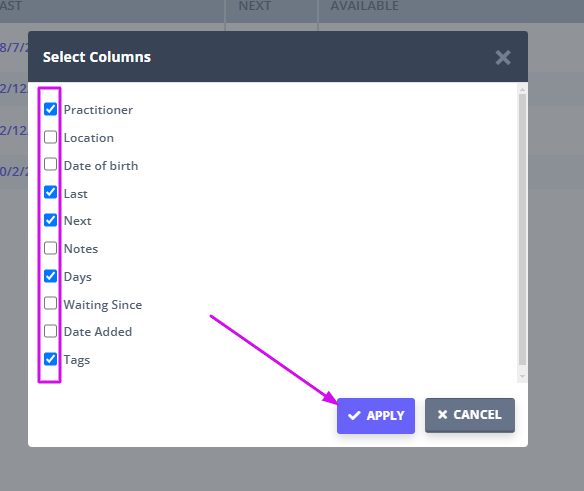Click the scrollbar up arrow in dialog
Screen dimensions: 584x491
pyautogui.click(x=522, y=89)
